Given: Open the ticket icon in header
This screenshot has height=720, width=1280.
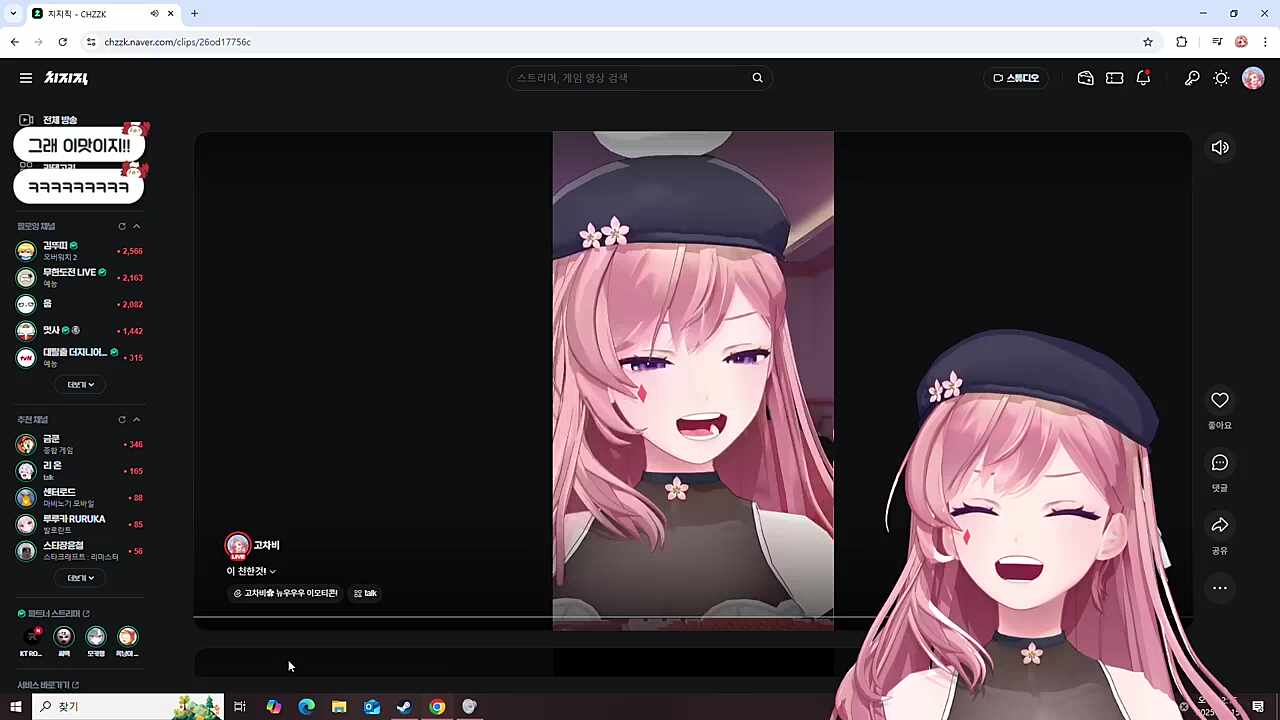Looking at the screenshot, I should [x=1114, y=78].
